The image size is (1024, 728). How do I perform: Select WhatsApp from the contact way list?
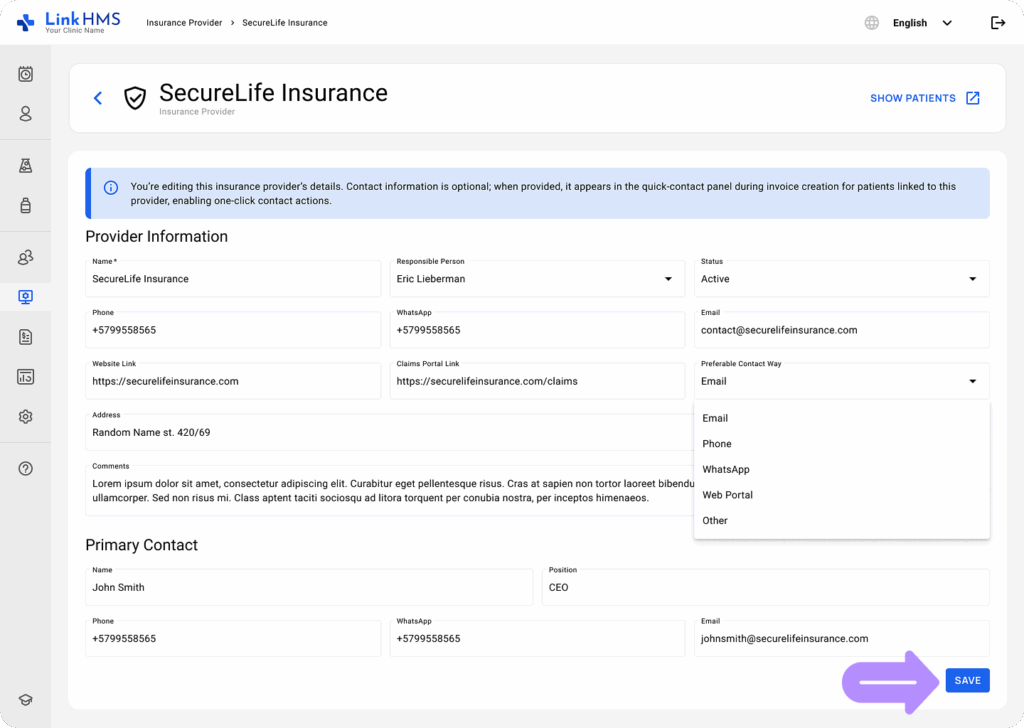pyautogui.click(x=725, y=469)
